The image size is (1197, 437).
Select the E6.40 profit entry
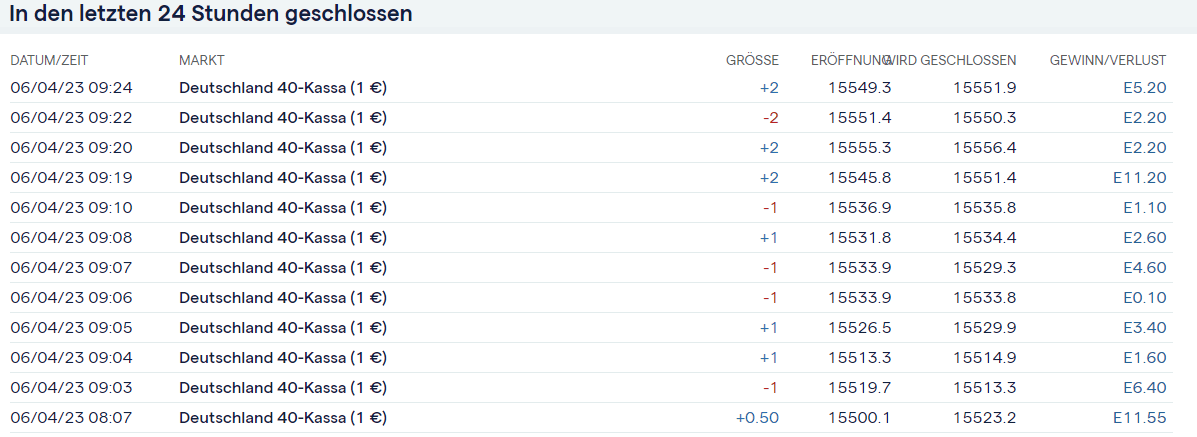click(1145, 388)
